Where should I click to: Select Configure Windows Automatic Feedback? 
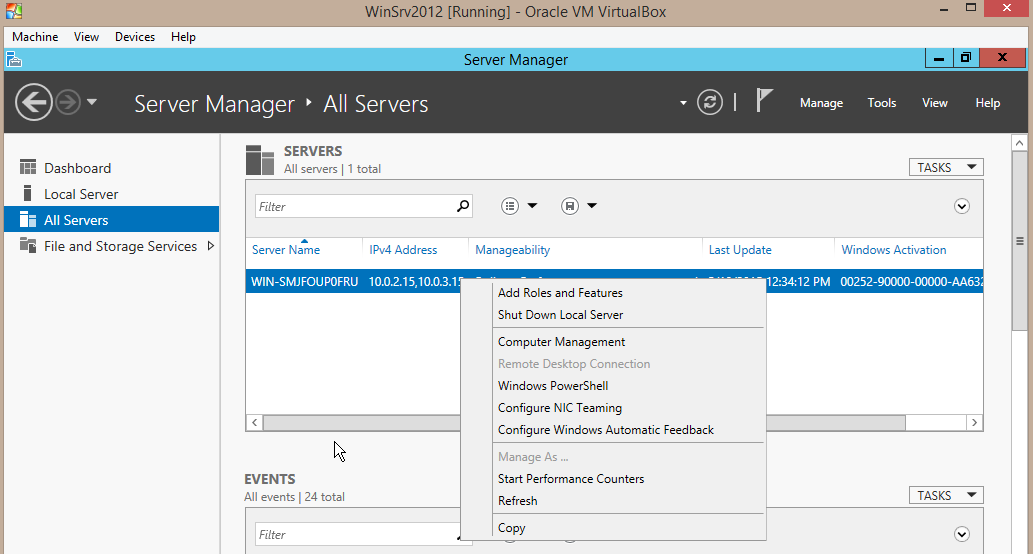coord(606,430)
